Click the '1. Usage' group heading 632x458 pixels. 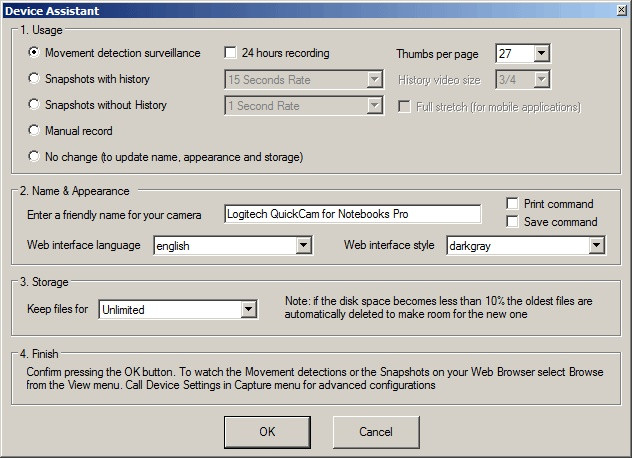(x=41, y=30)
